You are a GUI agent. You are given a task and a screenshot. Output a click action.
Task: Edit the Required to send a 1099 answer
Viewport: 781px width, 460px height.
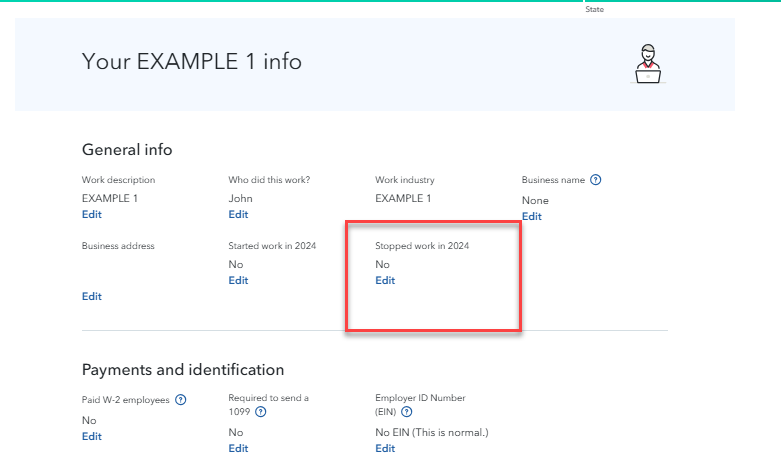pyautogui.click(x=238, y=448)
